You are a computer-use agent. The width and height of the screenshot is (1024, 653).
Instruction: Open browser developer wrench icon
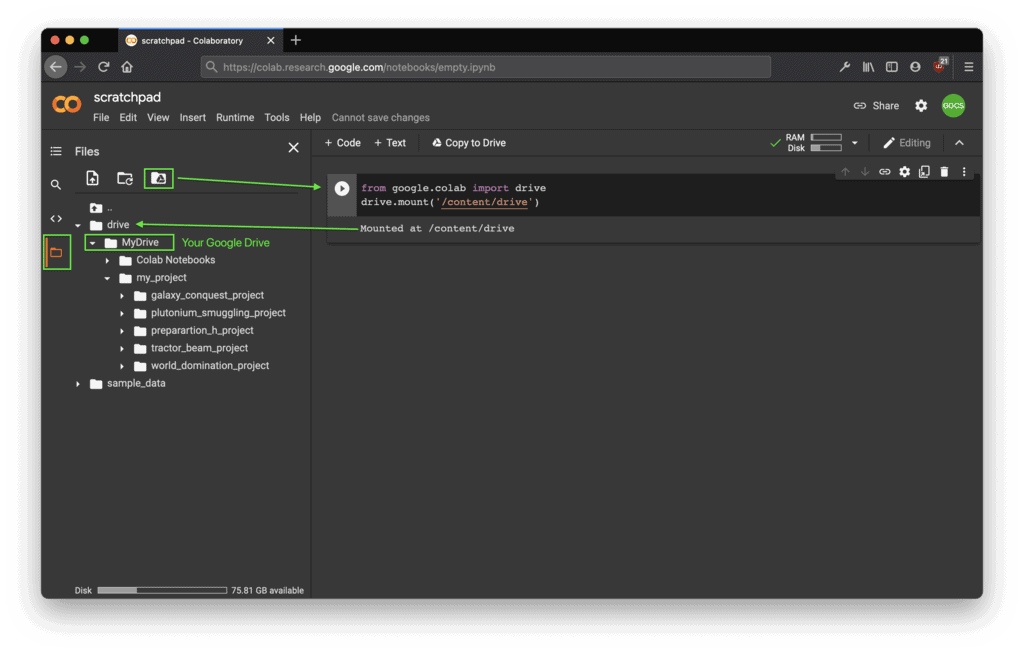tap(844, 67)
